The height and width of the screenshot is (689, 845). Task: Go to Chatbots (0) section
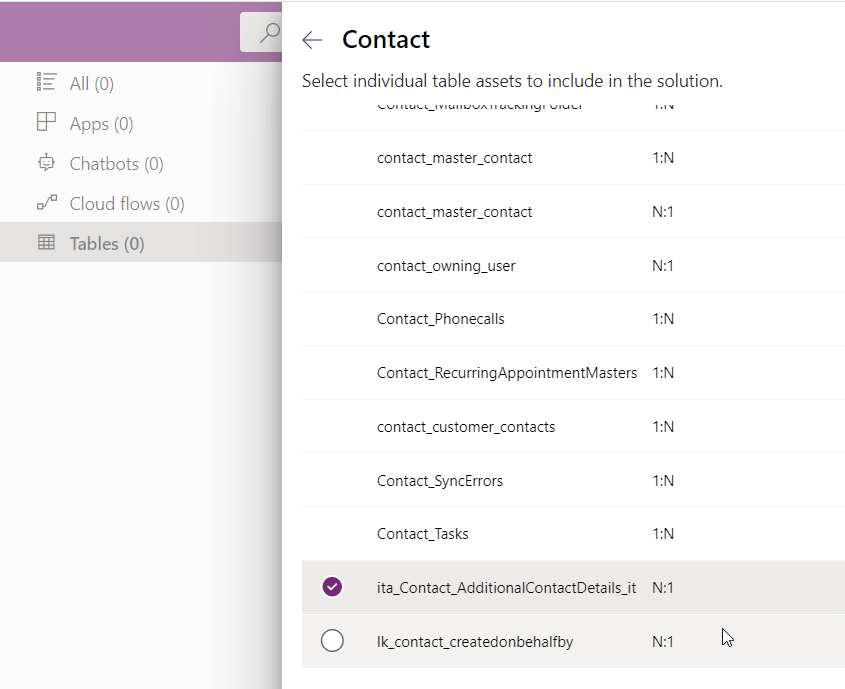(116, 164)
